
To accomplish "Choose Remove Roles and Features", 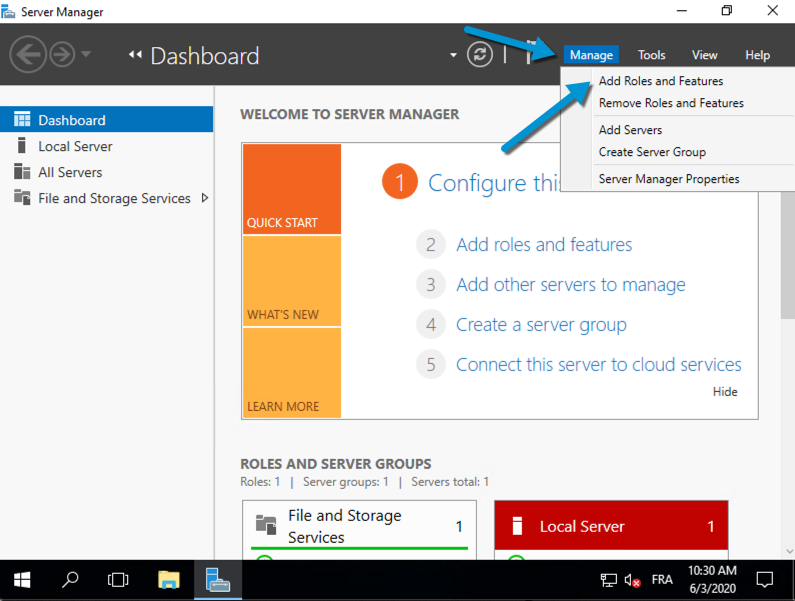I will tap(671, 103).
